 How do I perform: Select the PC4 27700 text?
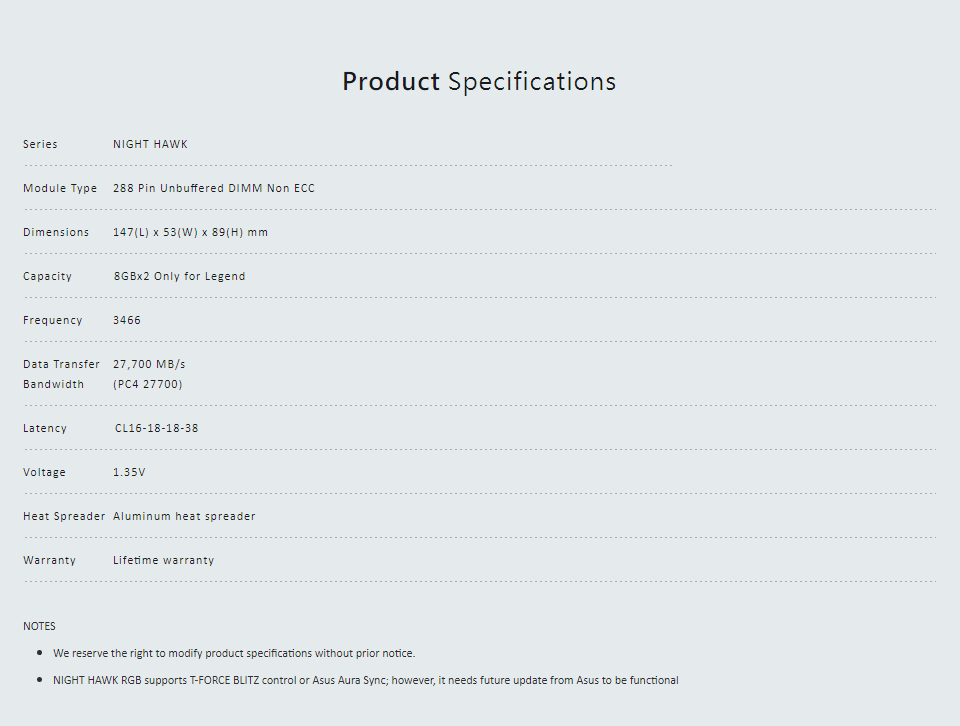[x=148, y=384]
